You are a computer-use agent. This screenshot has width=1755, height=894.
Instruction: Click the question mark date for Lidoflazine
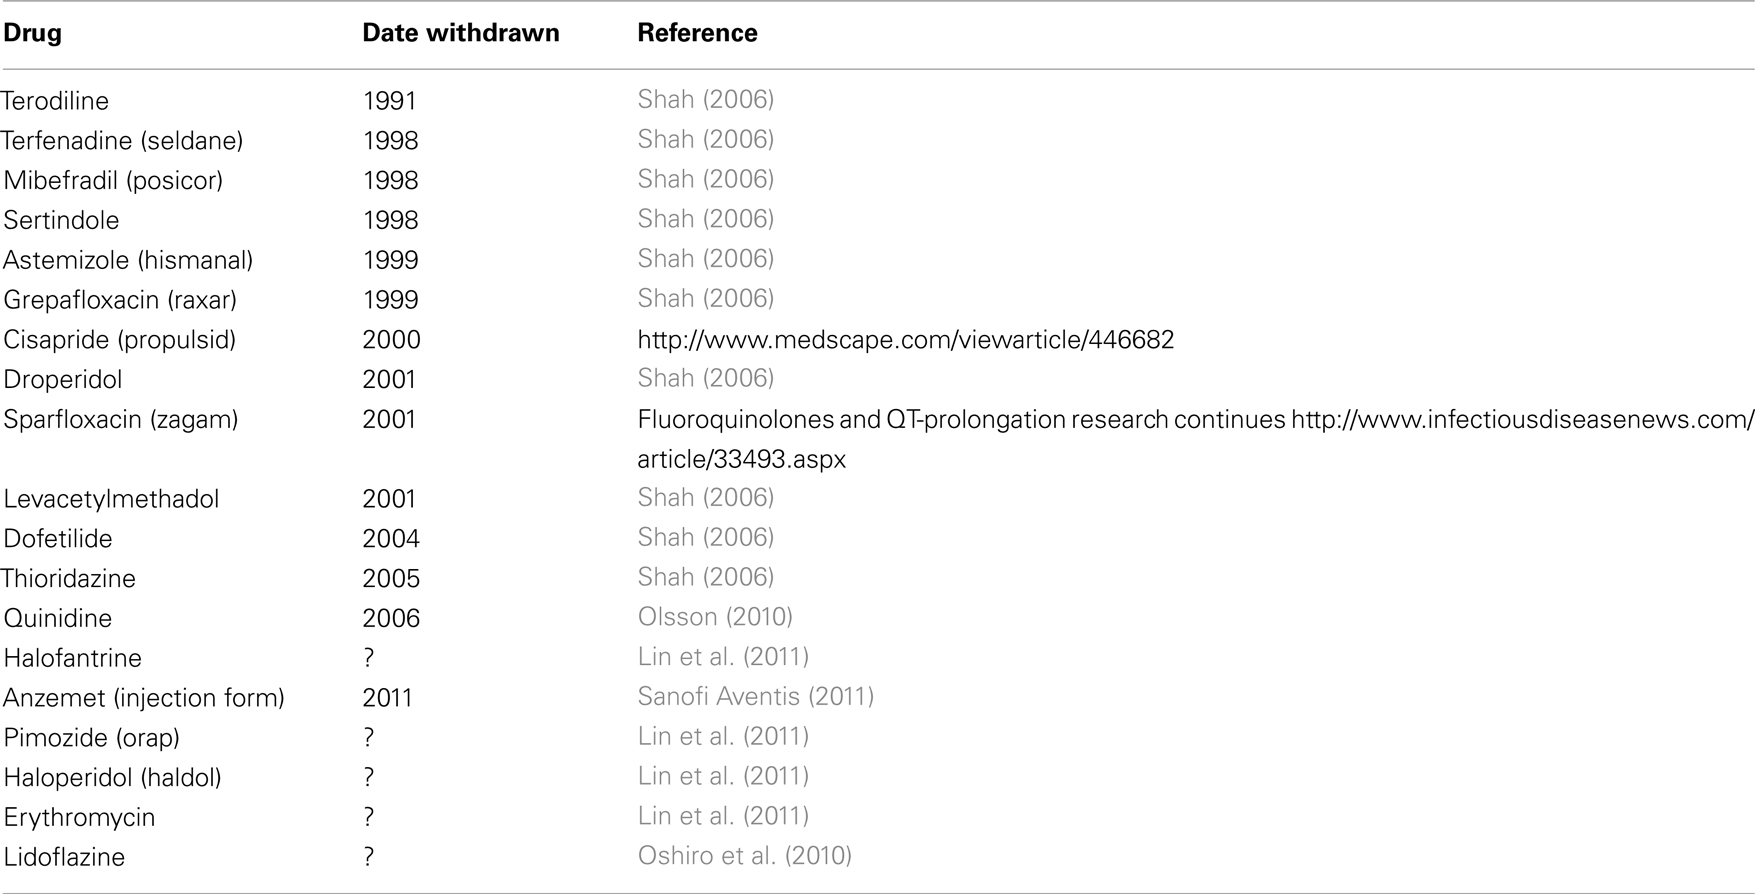[369, 857]
